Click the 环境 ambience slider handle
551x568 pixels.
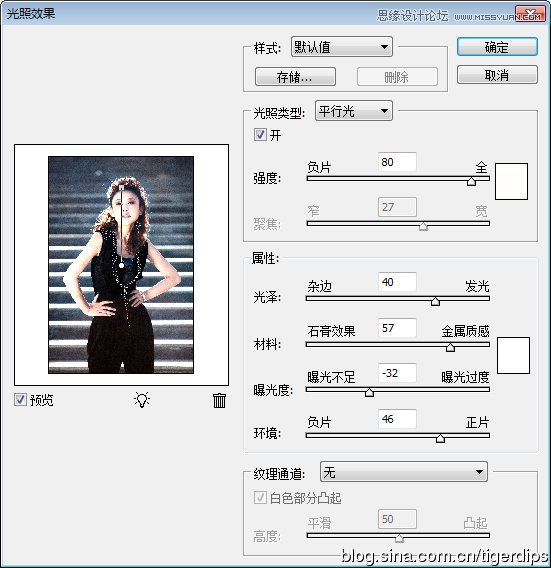(x=441, y=438)
